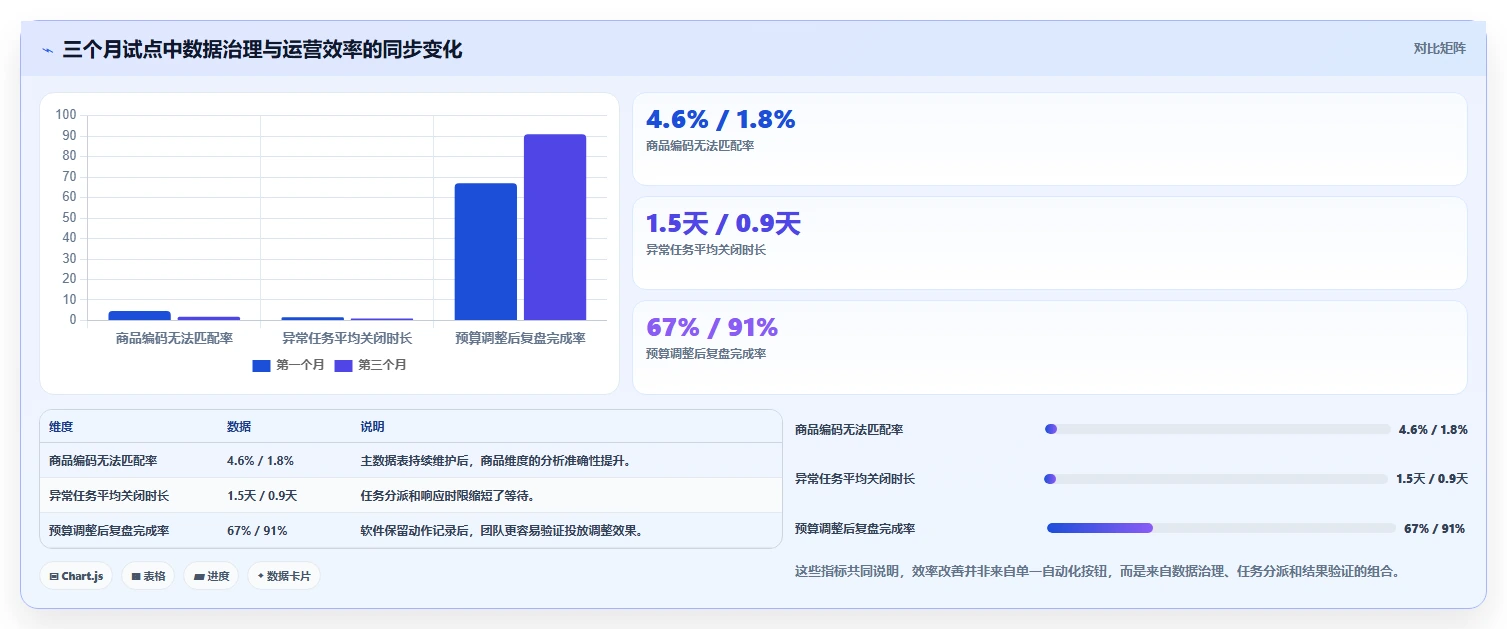This screenshot has width=1507, height=629.
Task: Click the 第一个月 bar for 预算调整后复盘完成率
Action: pos(486,252)
